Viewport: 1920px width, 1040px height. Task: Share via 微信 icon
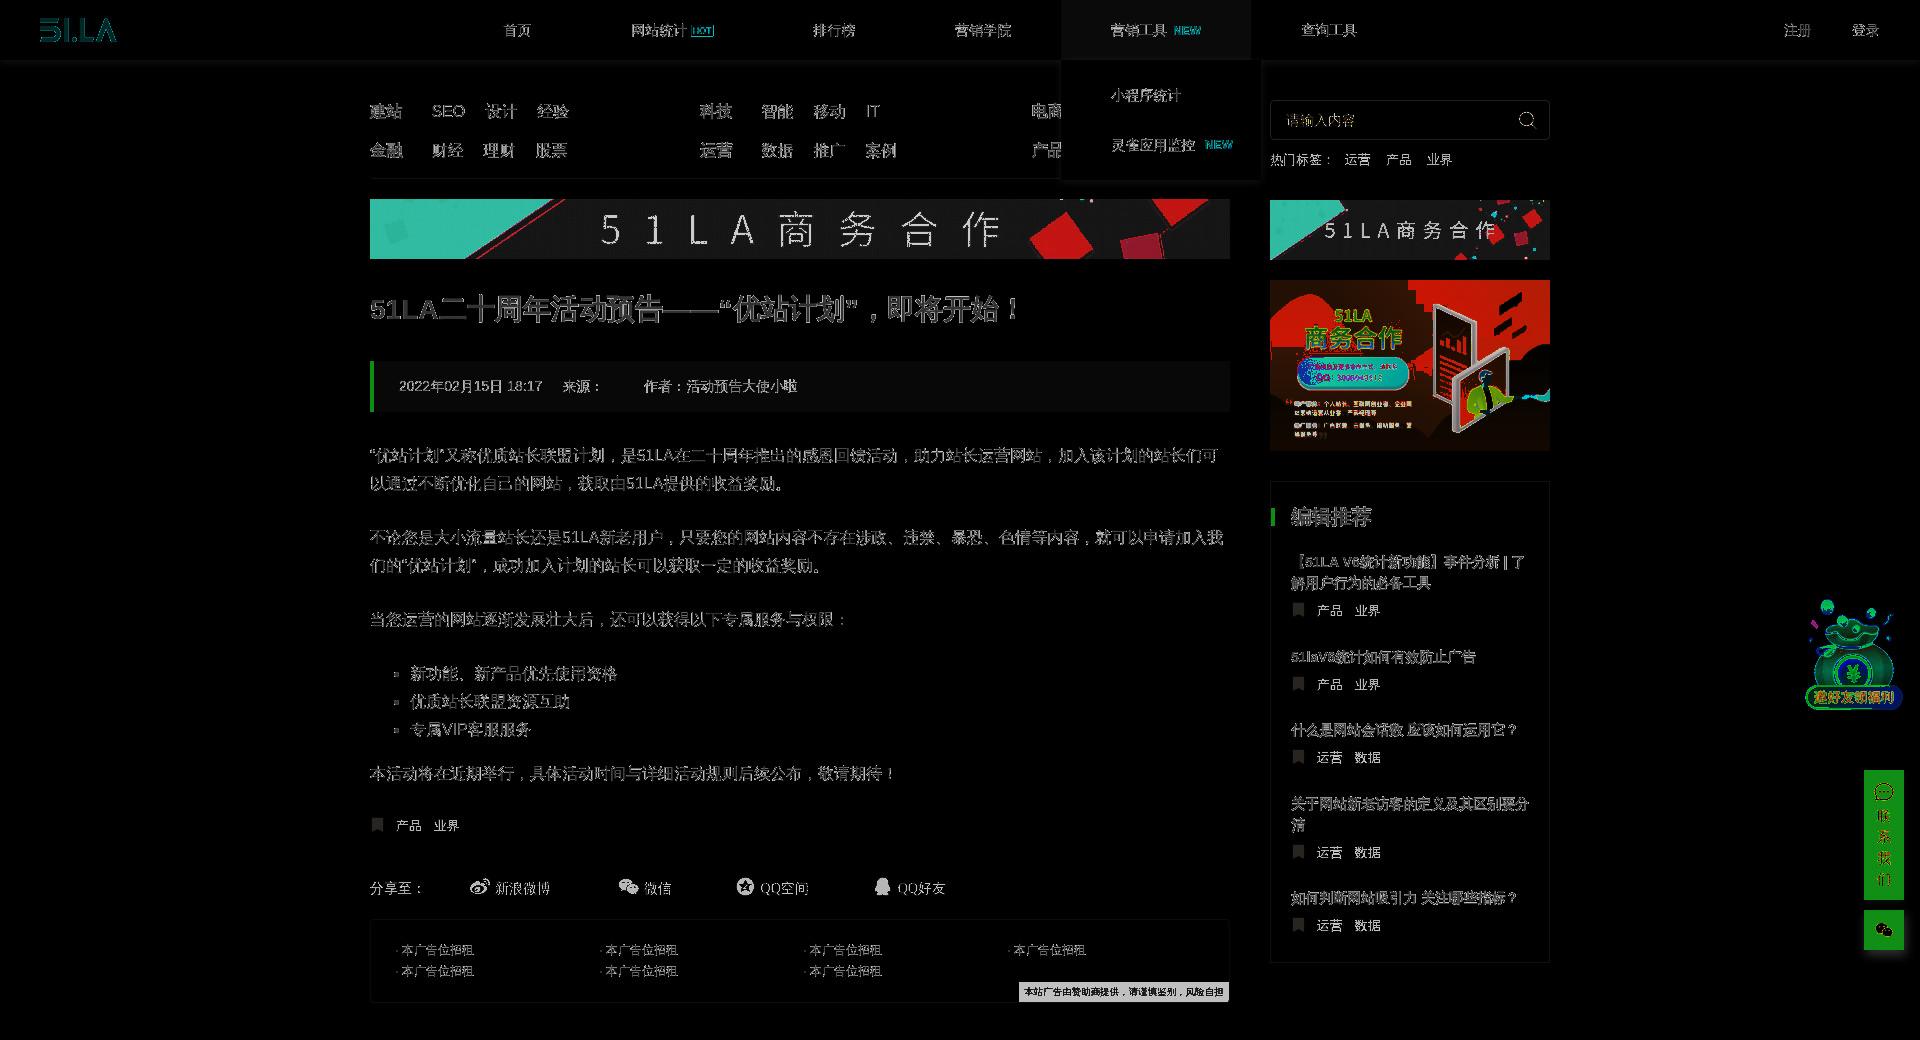click(x=628, y=887)
